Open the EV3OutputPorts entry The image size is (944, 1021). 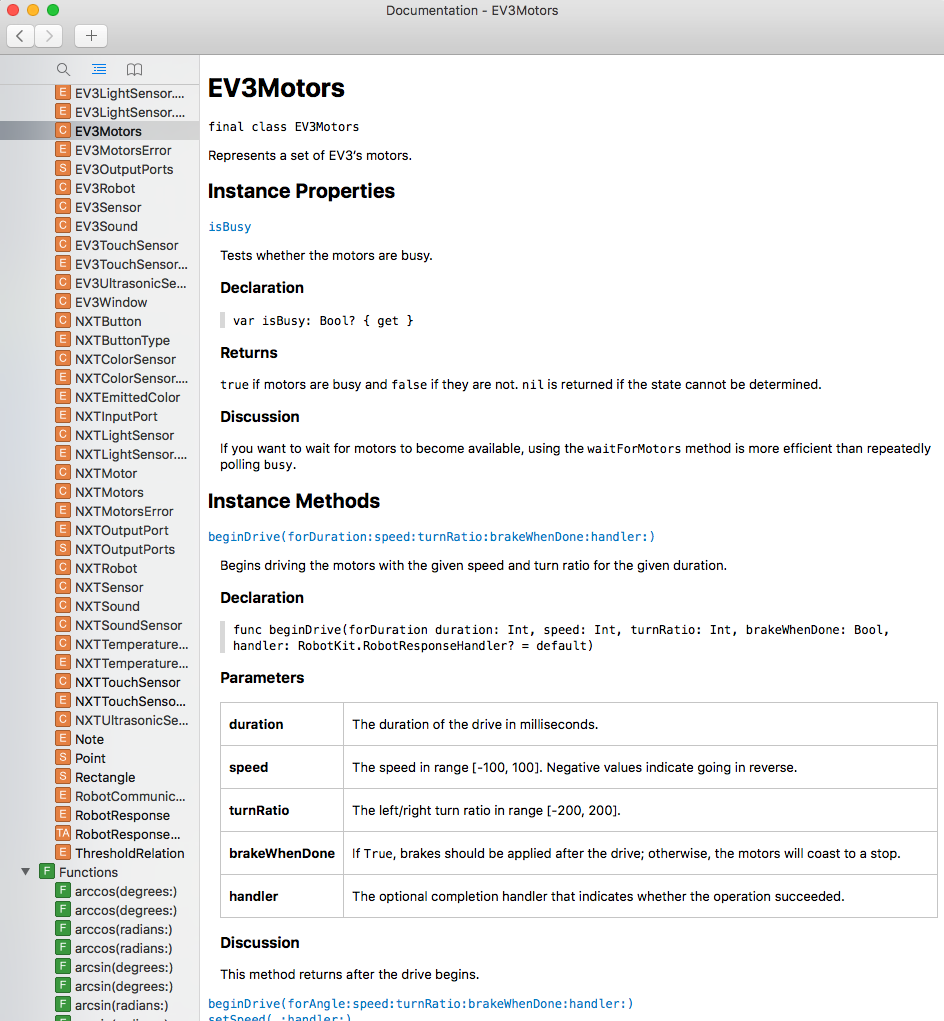point(124,169)
